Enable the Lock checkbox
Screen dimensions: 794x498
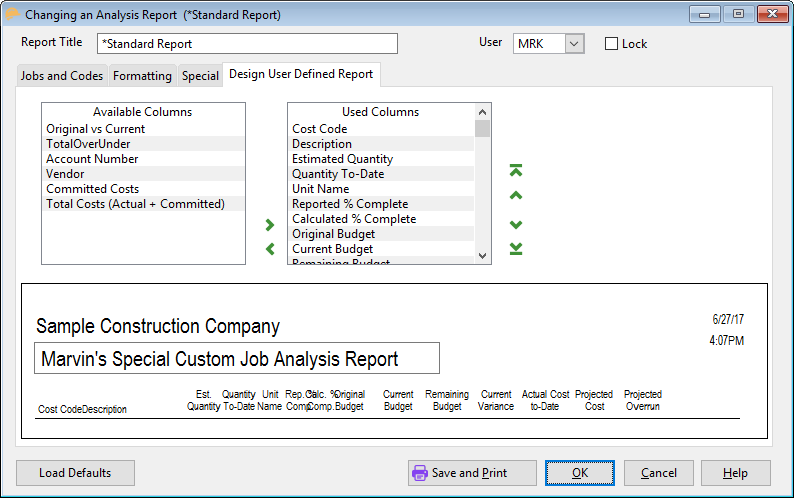coord(611,44)
